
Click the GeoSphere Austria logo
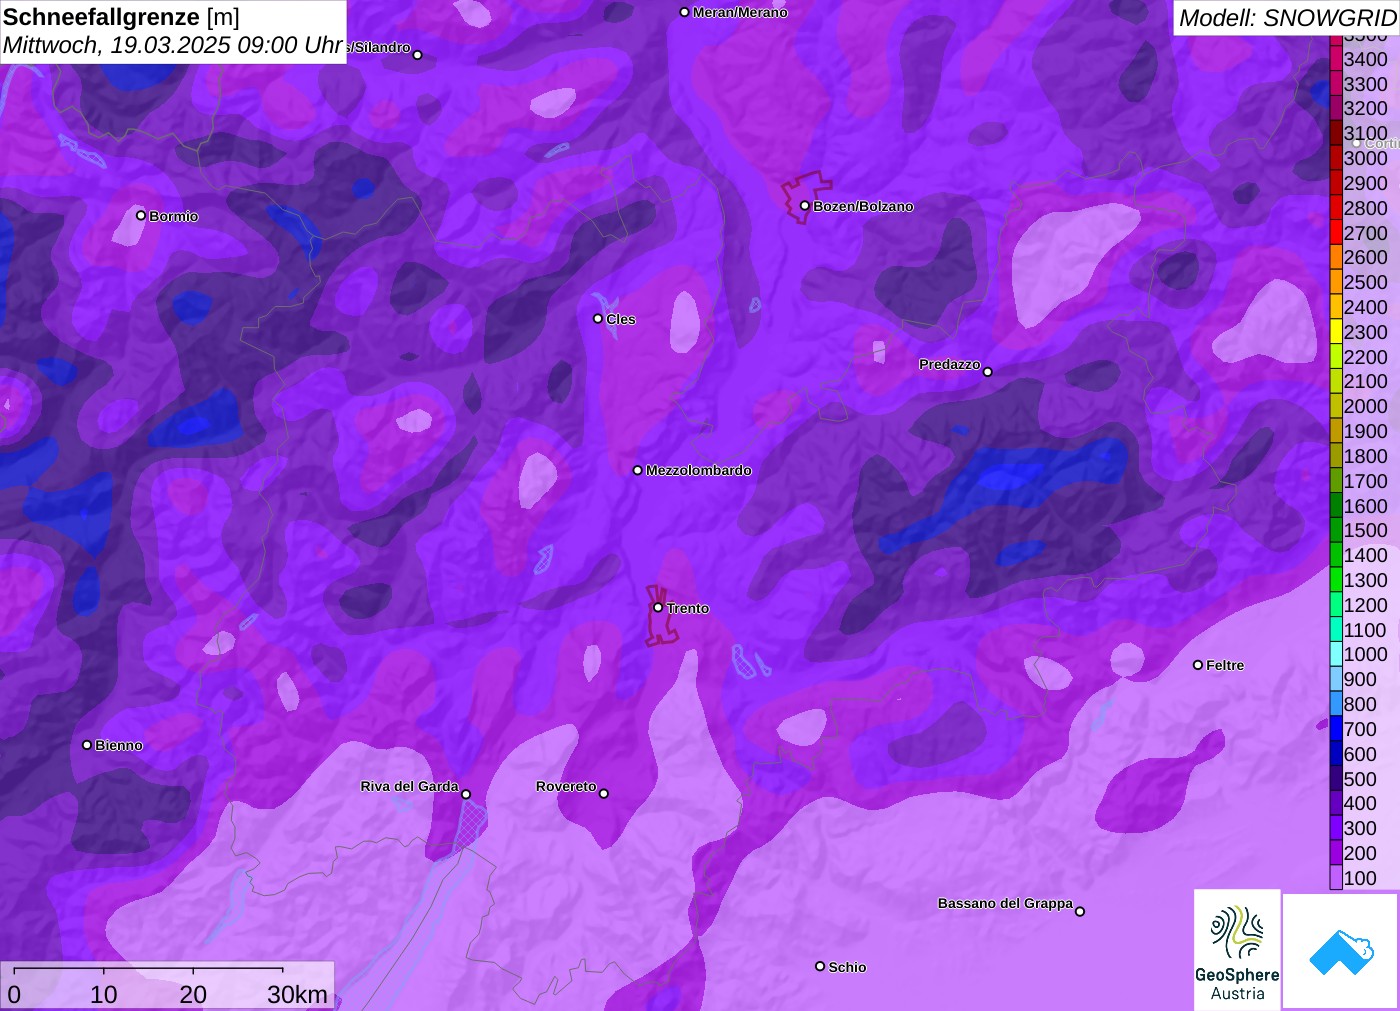click(1237, 950)
